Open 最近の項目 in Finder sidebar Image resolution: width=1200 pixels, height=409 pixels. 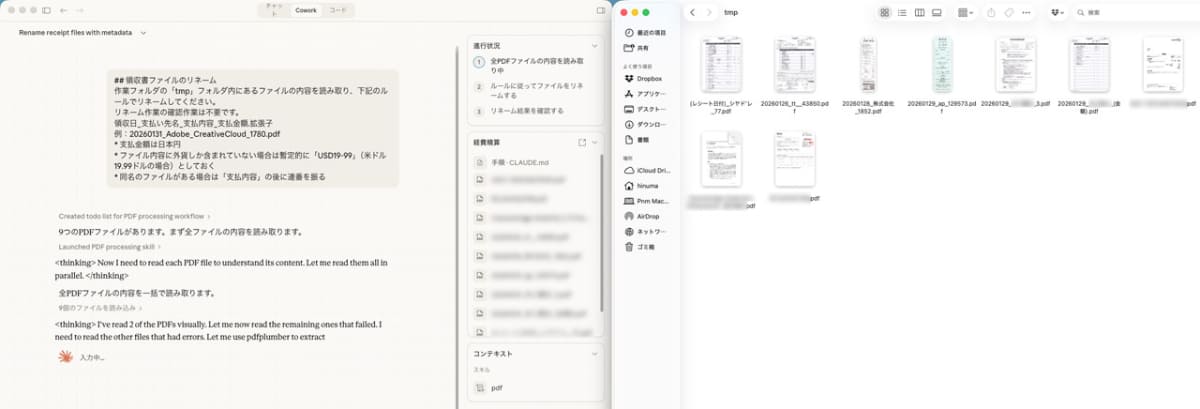point(645,33)
